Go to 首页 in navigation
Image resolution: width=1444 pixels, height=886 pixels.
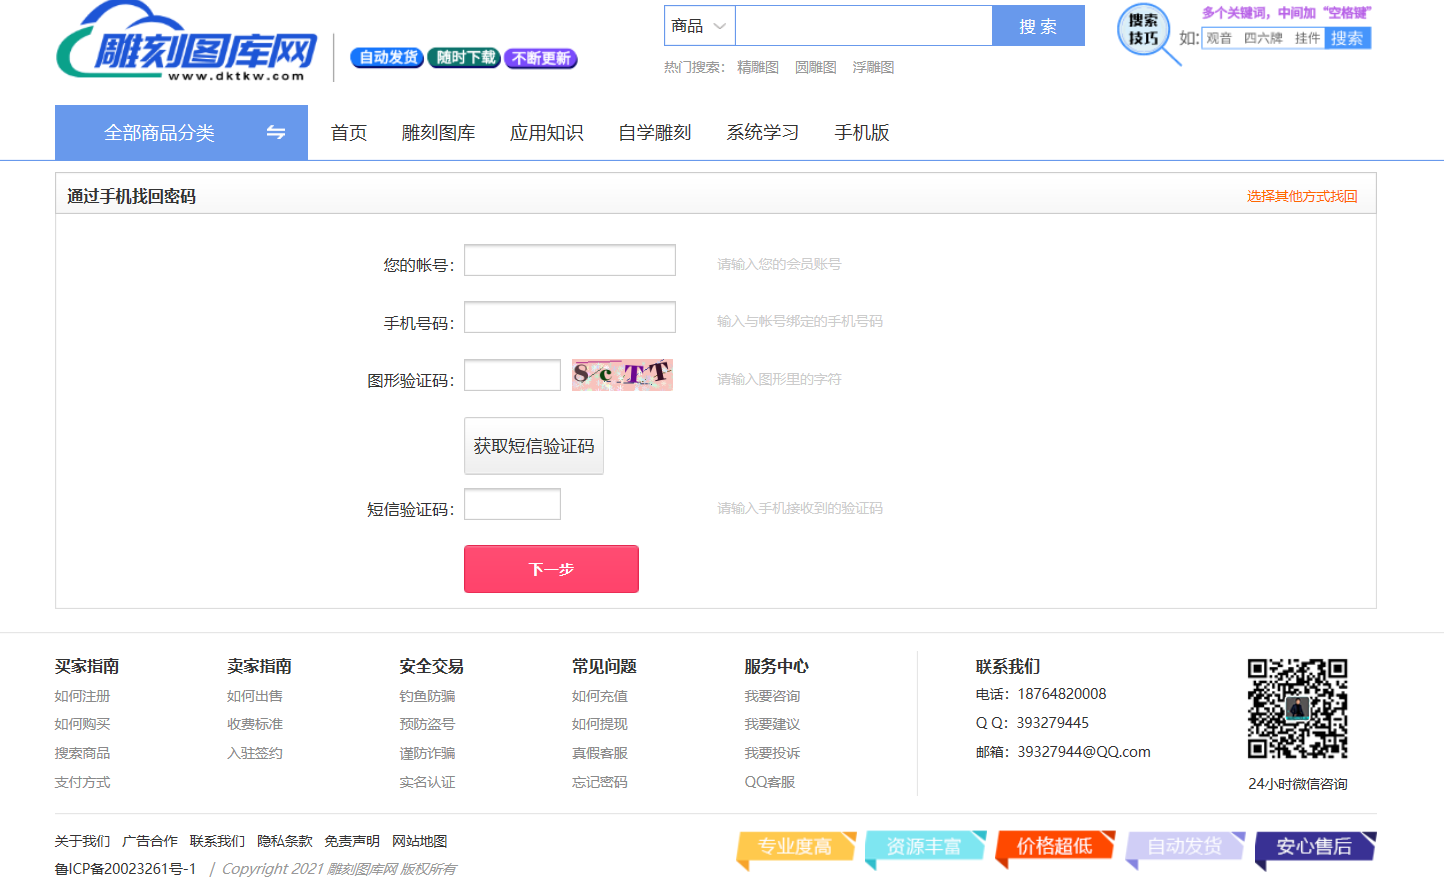(x=349, y=133)
